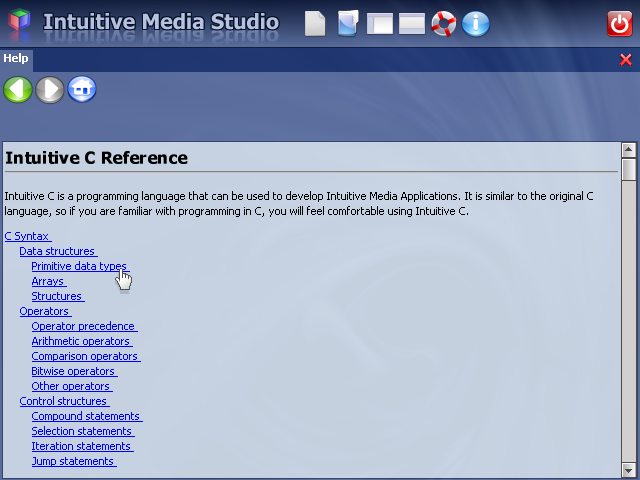The image size is (640, 480).
Task: Click the red power quit button
Action: tap(619, 24)
